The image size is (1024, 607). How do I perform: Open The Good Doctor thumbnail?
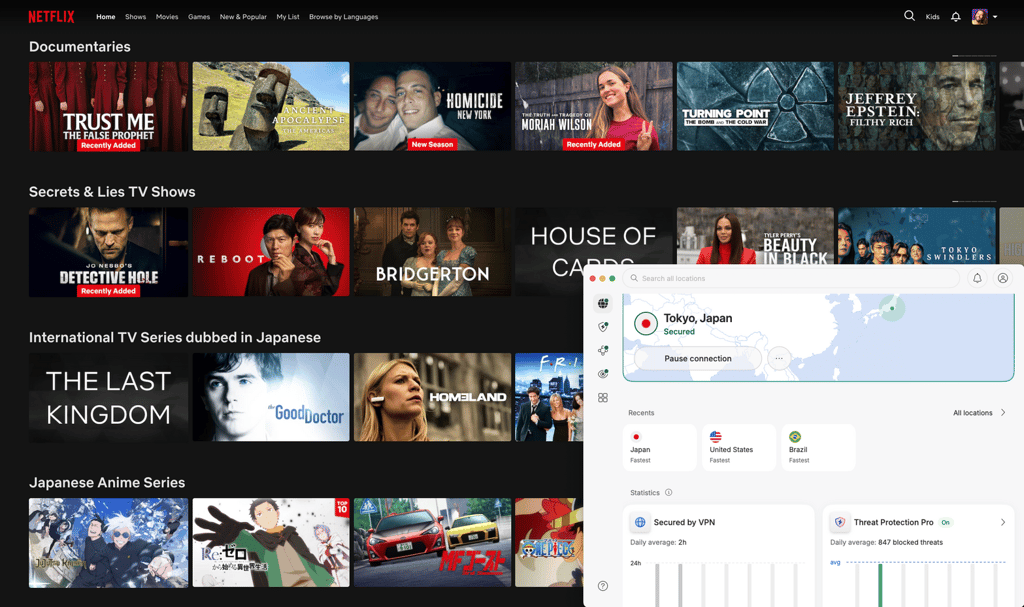271,397
